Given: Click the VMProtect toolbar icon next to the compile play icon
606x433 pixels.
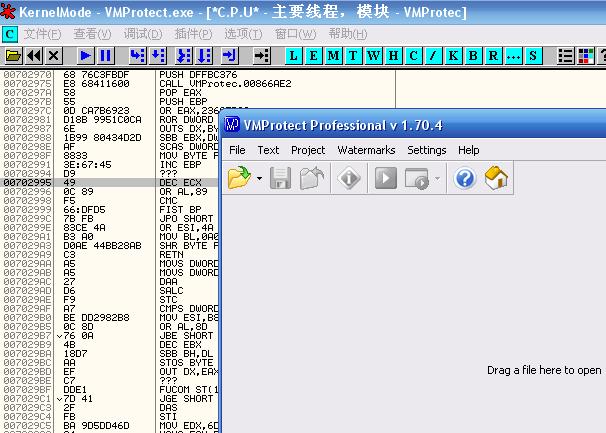Looking at the screenshot, I should pyautogui.click(x=417, y=179).
